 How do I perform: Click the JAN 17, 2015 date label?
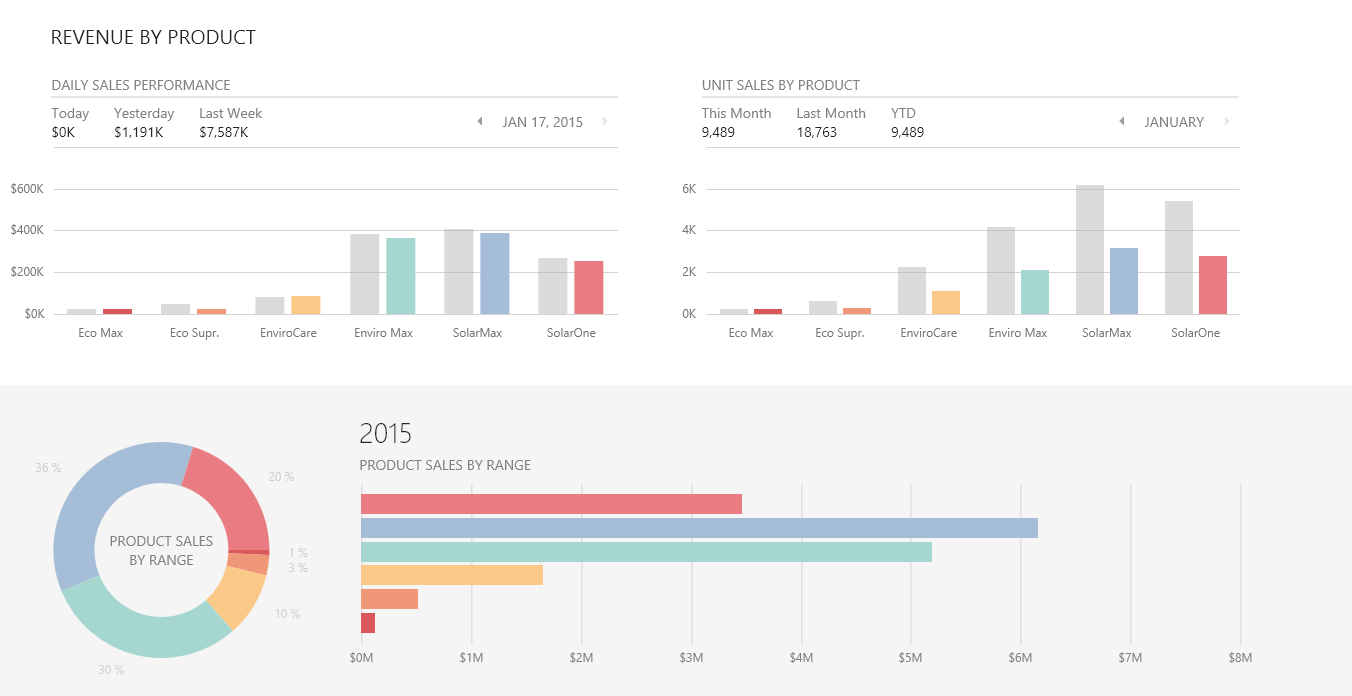click(x=542, y=122)
